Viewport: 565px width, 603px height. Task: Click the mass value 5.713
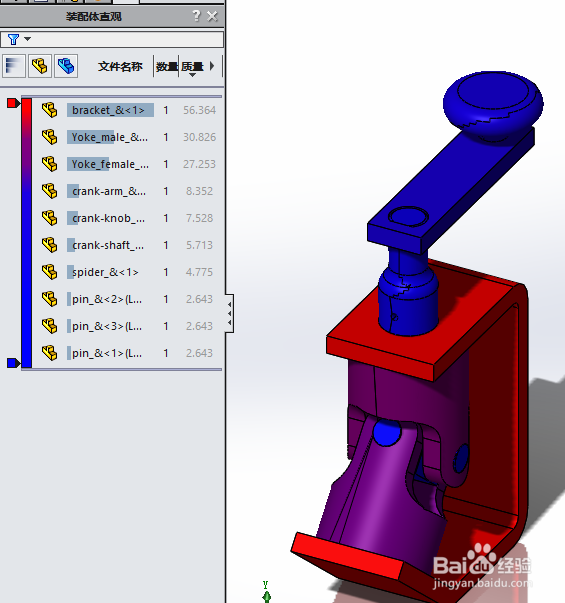pos(199,245)
